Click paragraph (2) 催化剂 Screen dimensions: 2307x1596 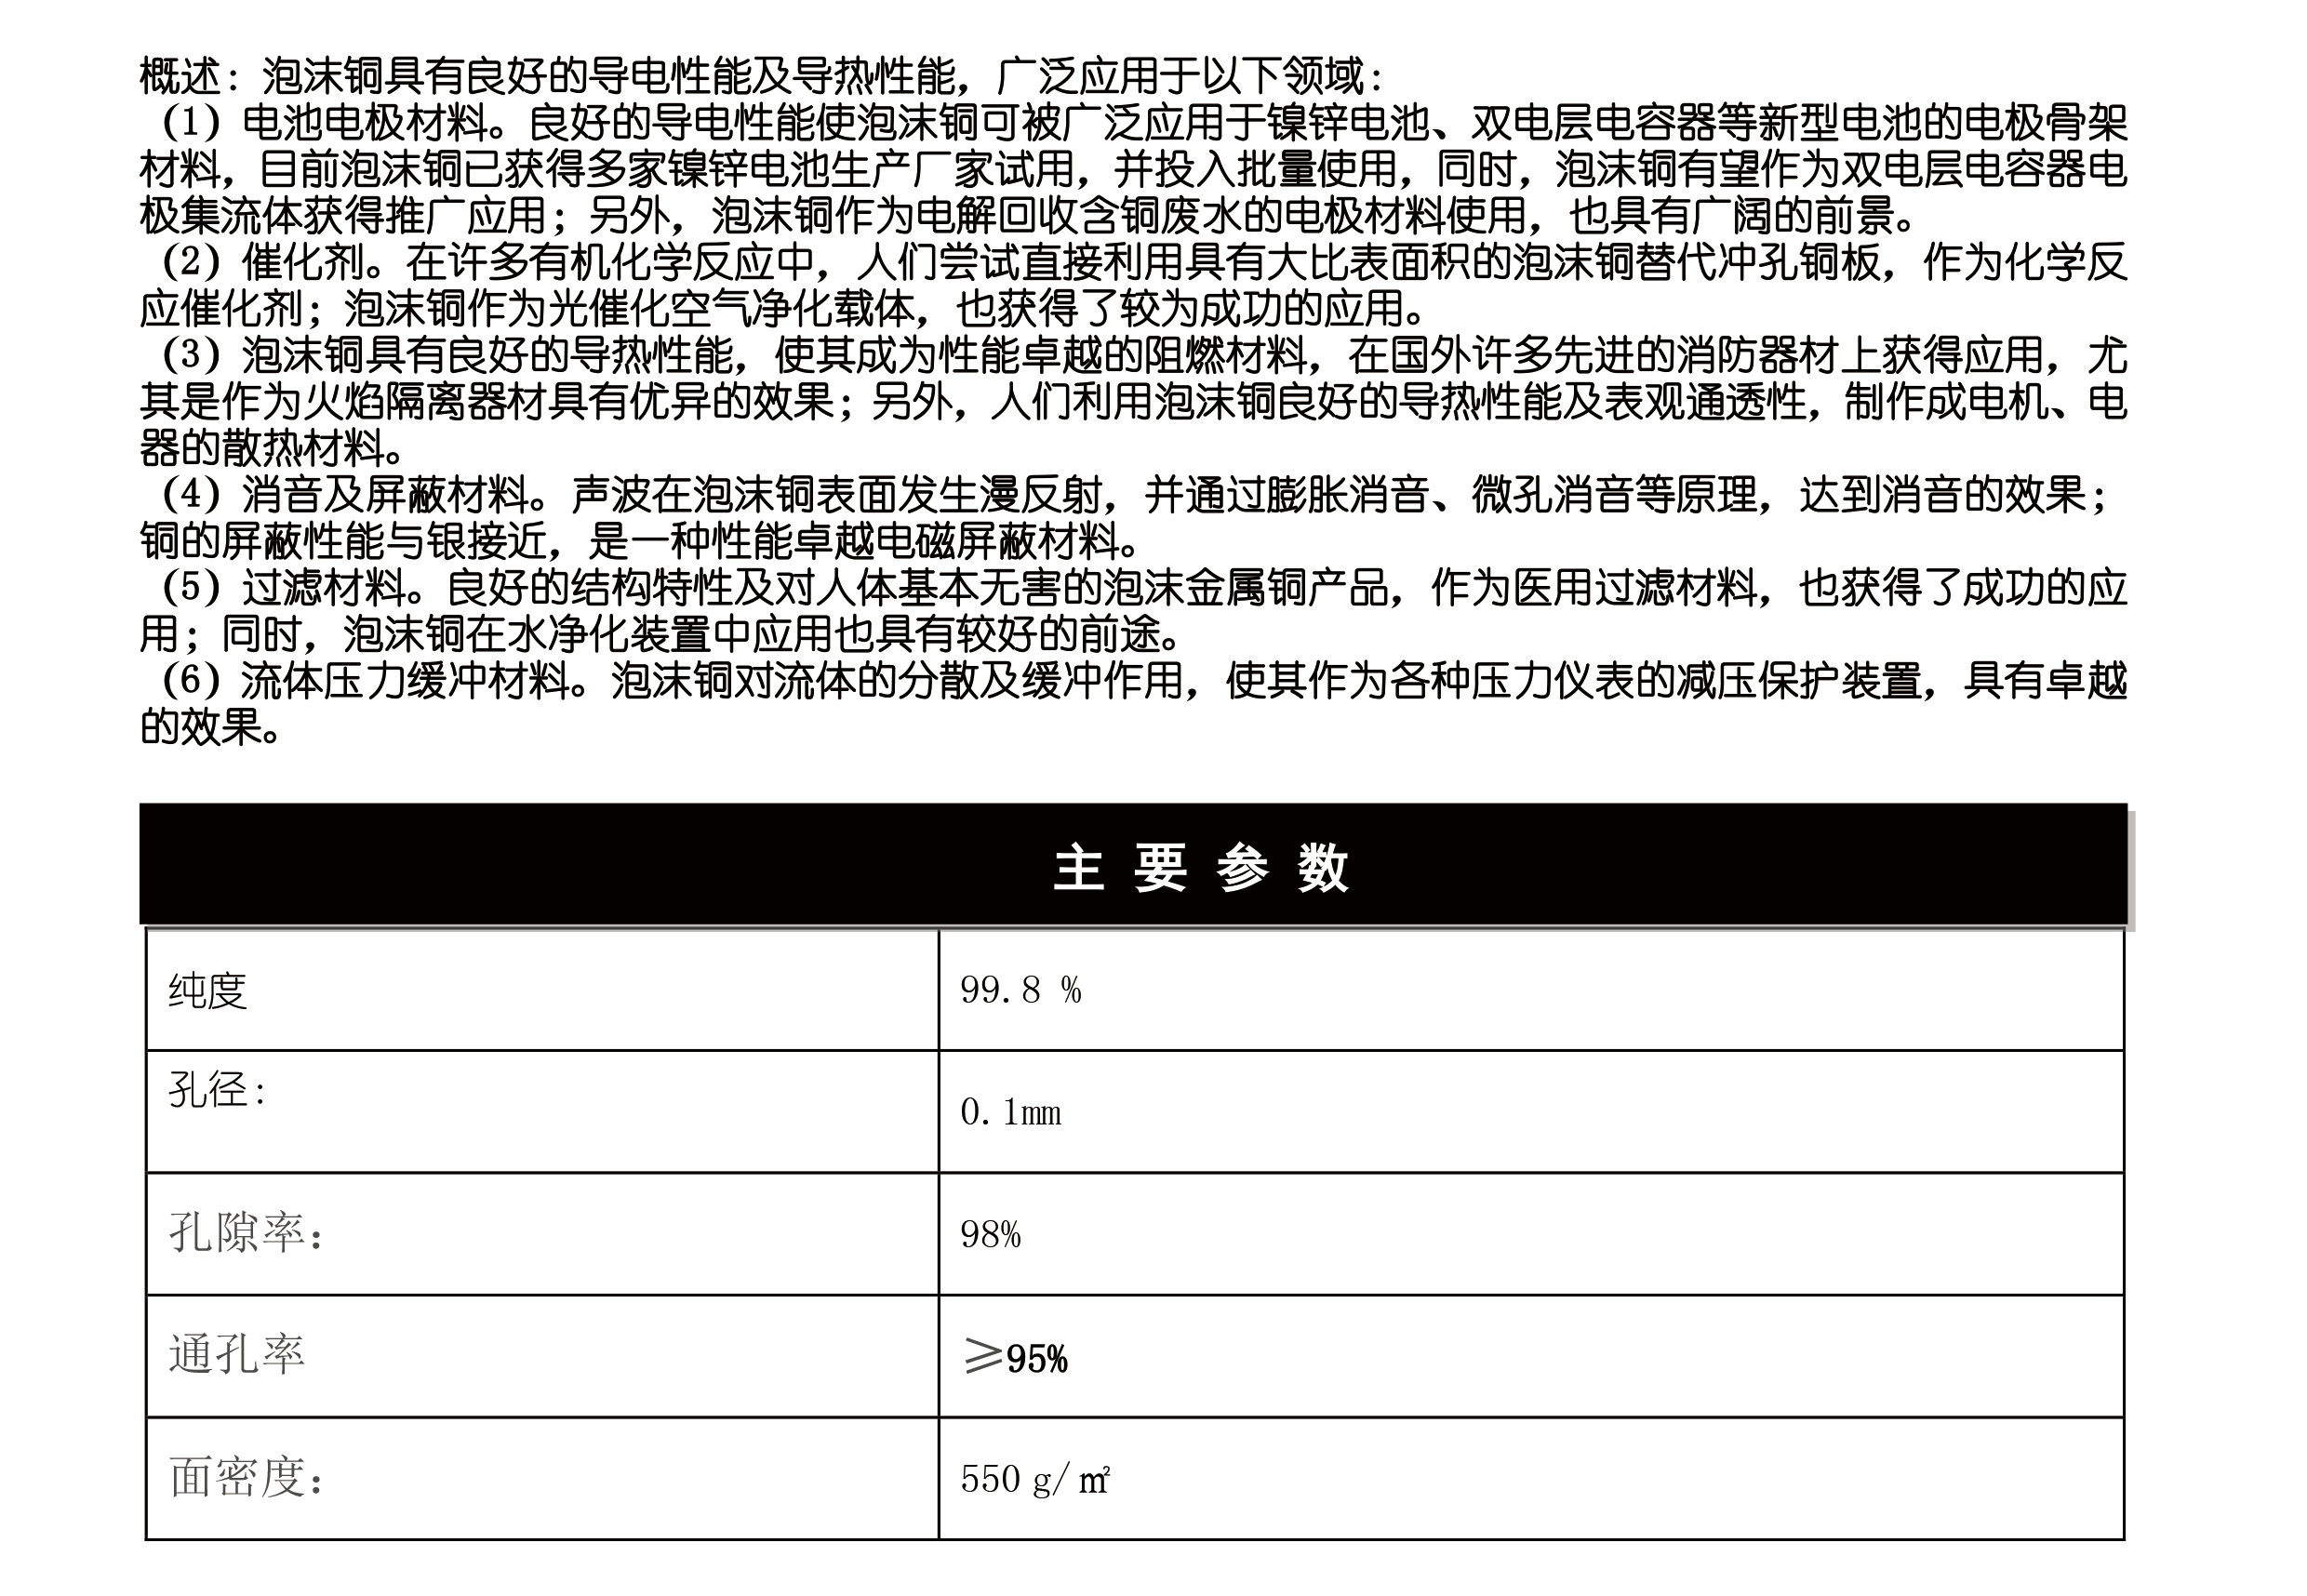[x=1133, y=285]
